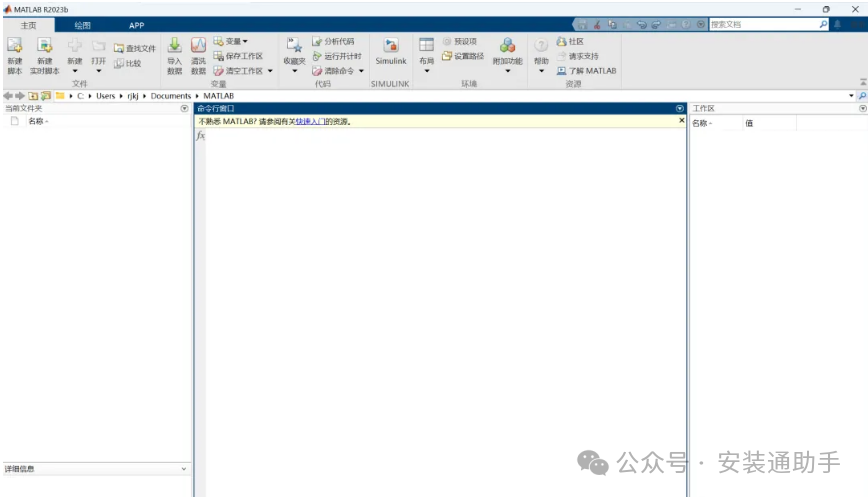Click the quick access Copy icon
The image size is (868, 497).
pyautogui.click(x=612, y=24)
